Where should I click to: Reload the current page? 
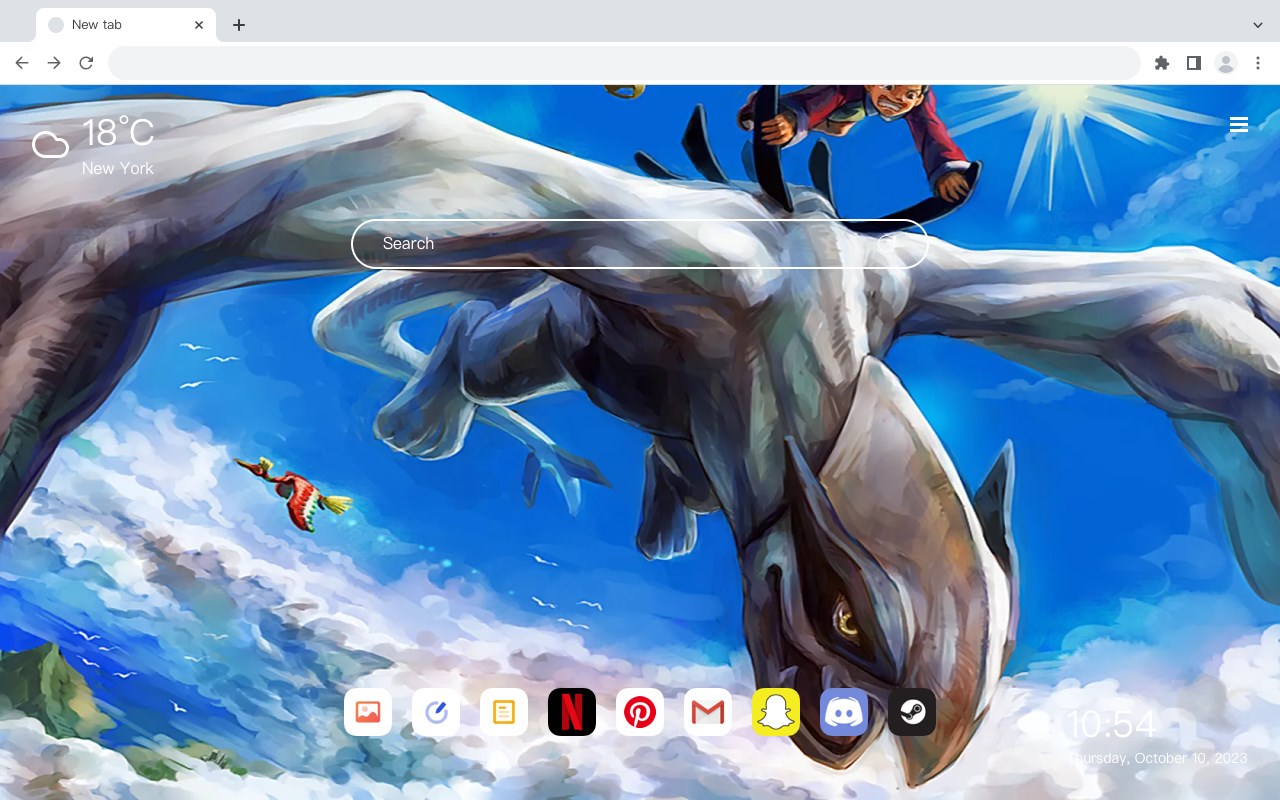coord(86,63)
